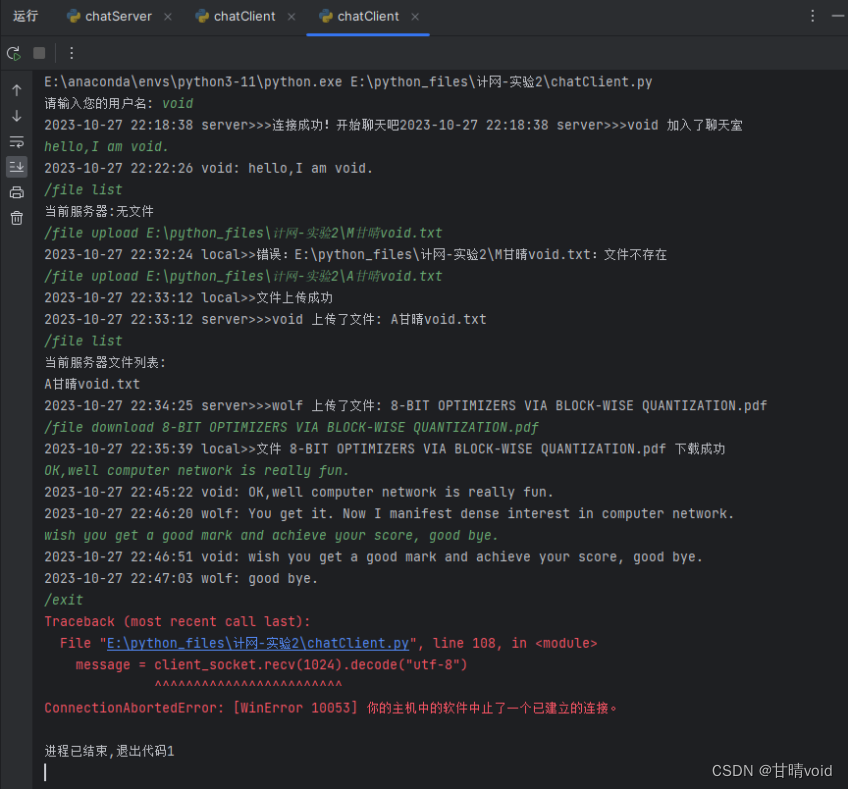Enable scroll-to-end icon highlight

tap(16, 166)
